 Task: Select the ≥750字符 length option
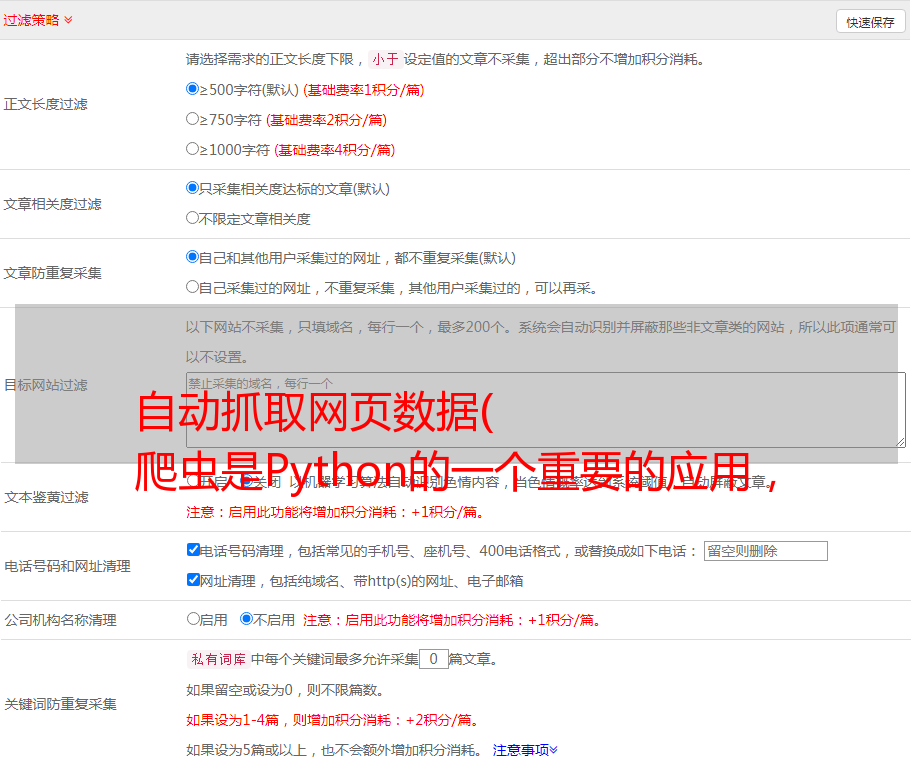192,119
